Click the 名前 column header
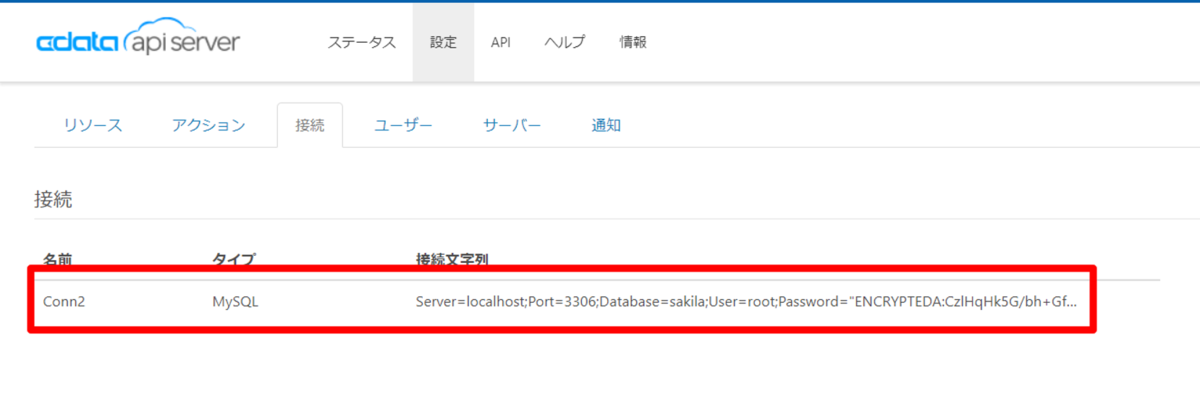The width and height of the screenshot is (1200, 397). [x=58, y=259]
